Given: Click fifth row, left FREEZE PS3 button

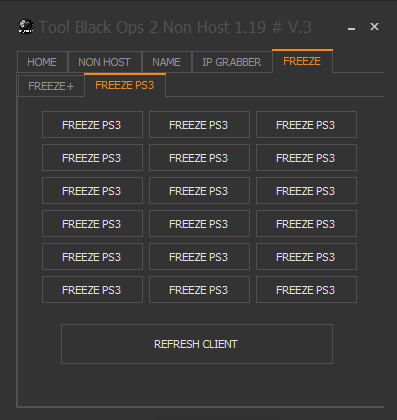Looking at the screenshot, I should pos(92,257).
